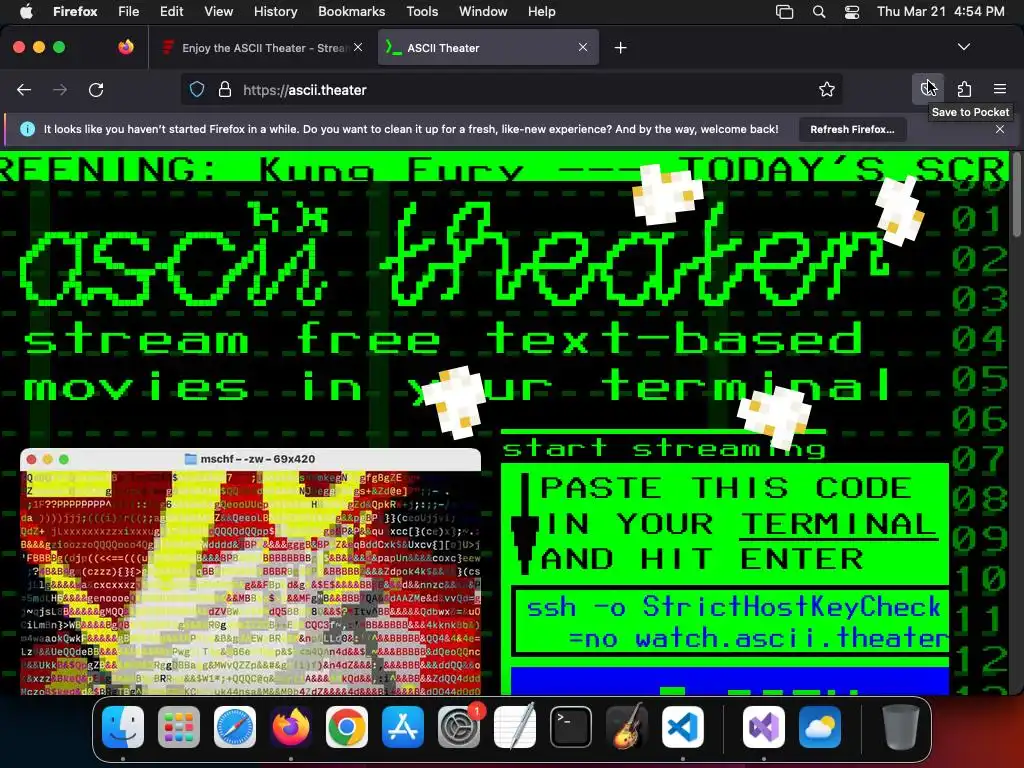Close the ASCII Theater tab
Viewport: 1024px width, 768px height.
coord(583,47)
